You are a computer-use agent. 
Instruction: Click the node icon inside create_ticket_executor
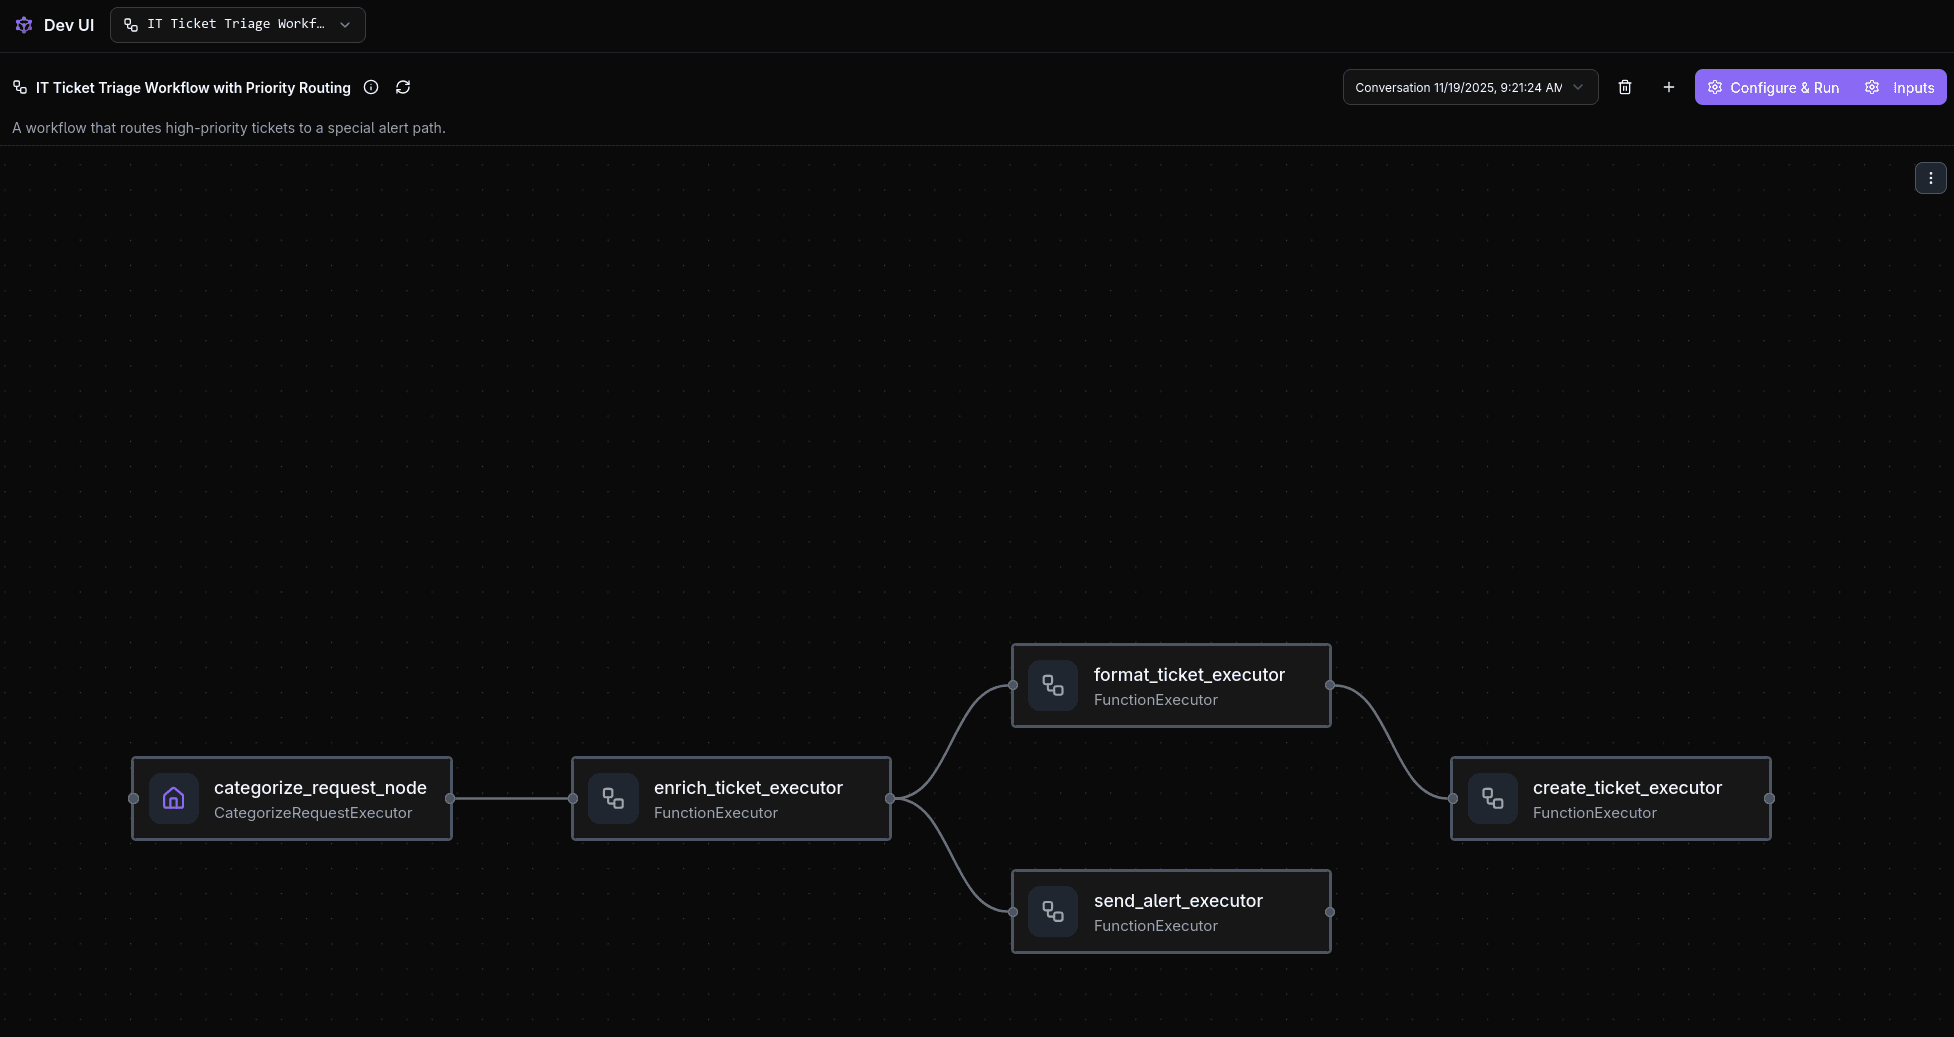tap(1493, 799)
